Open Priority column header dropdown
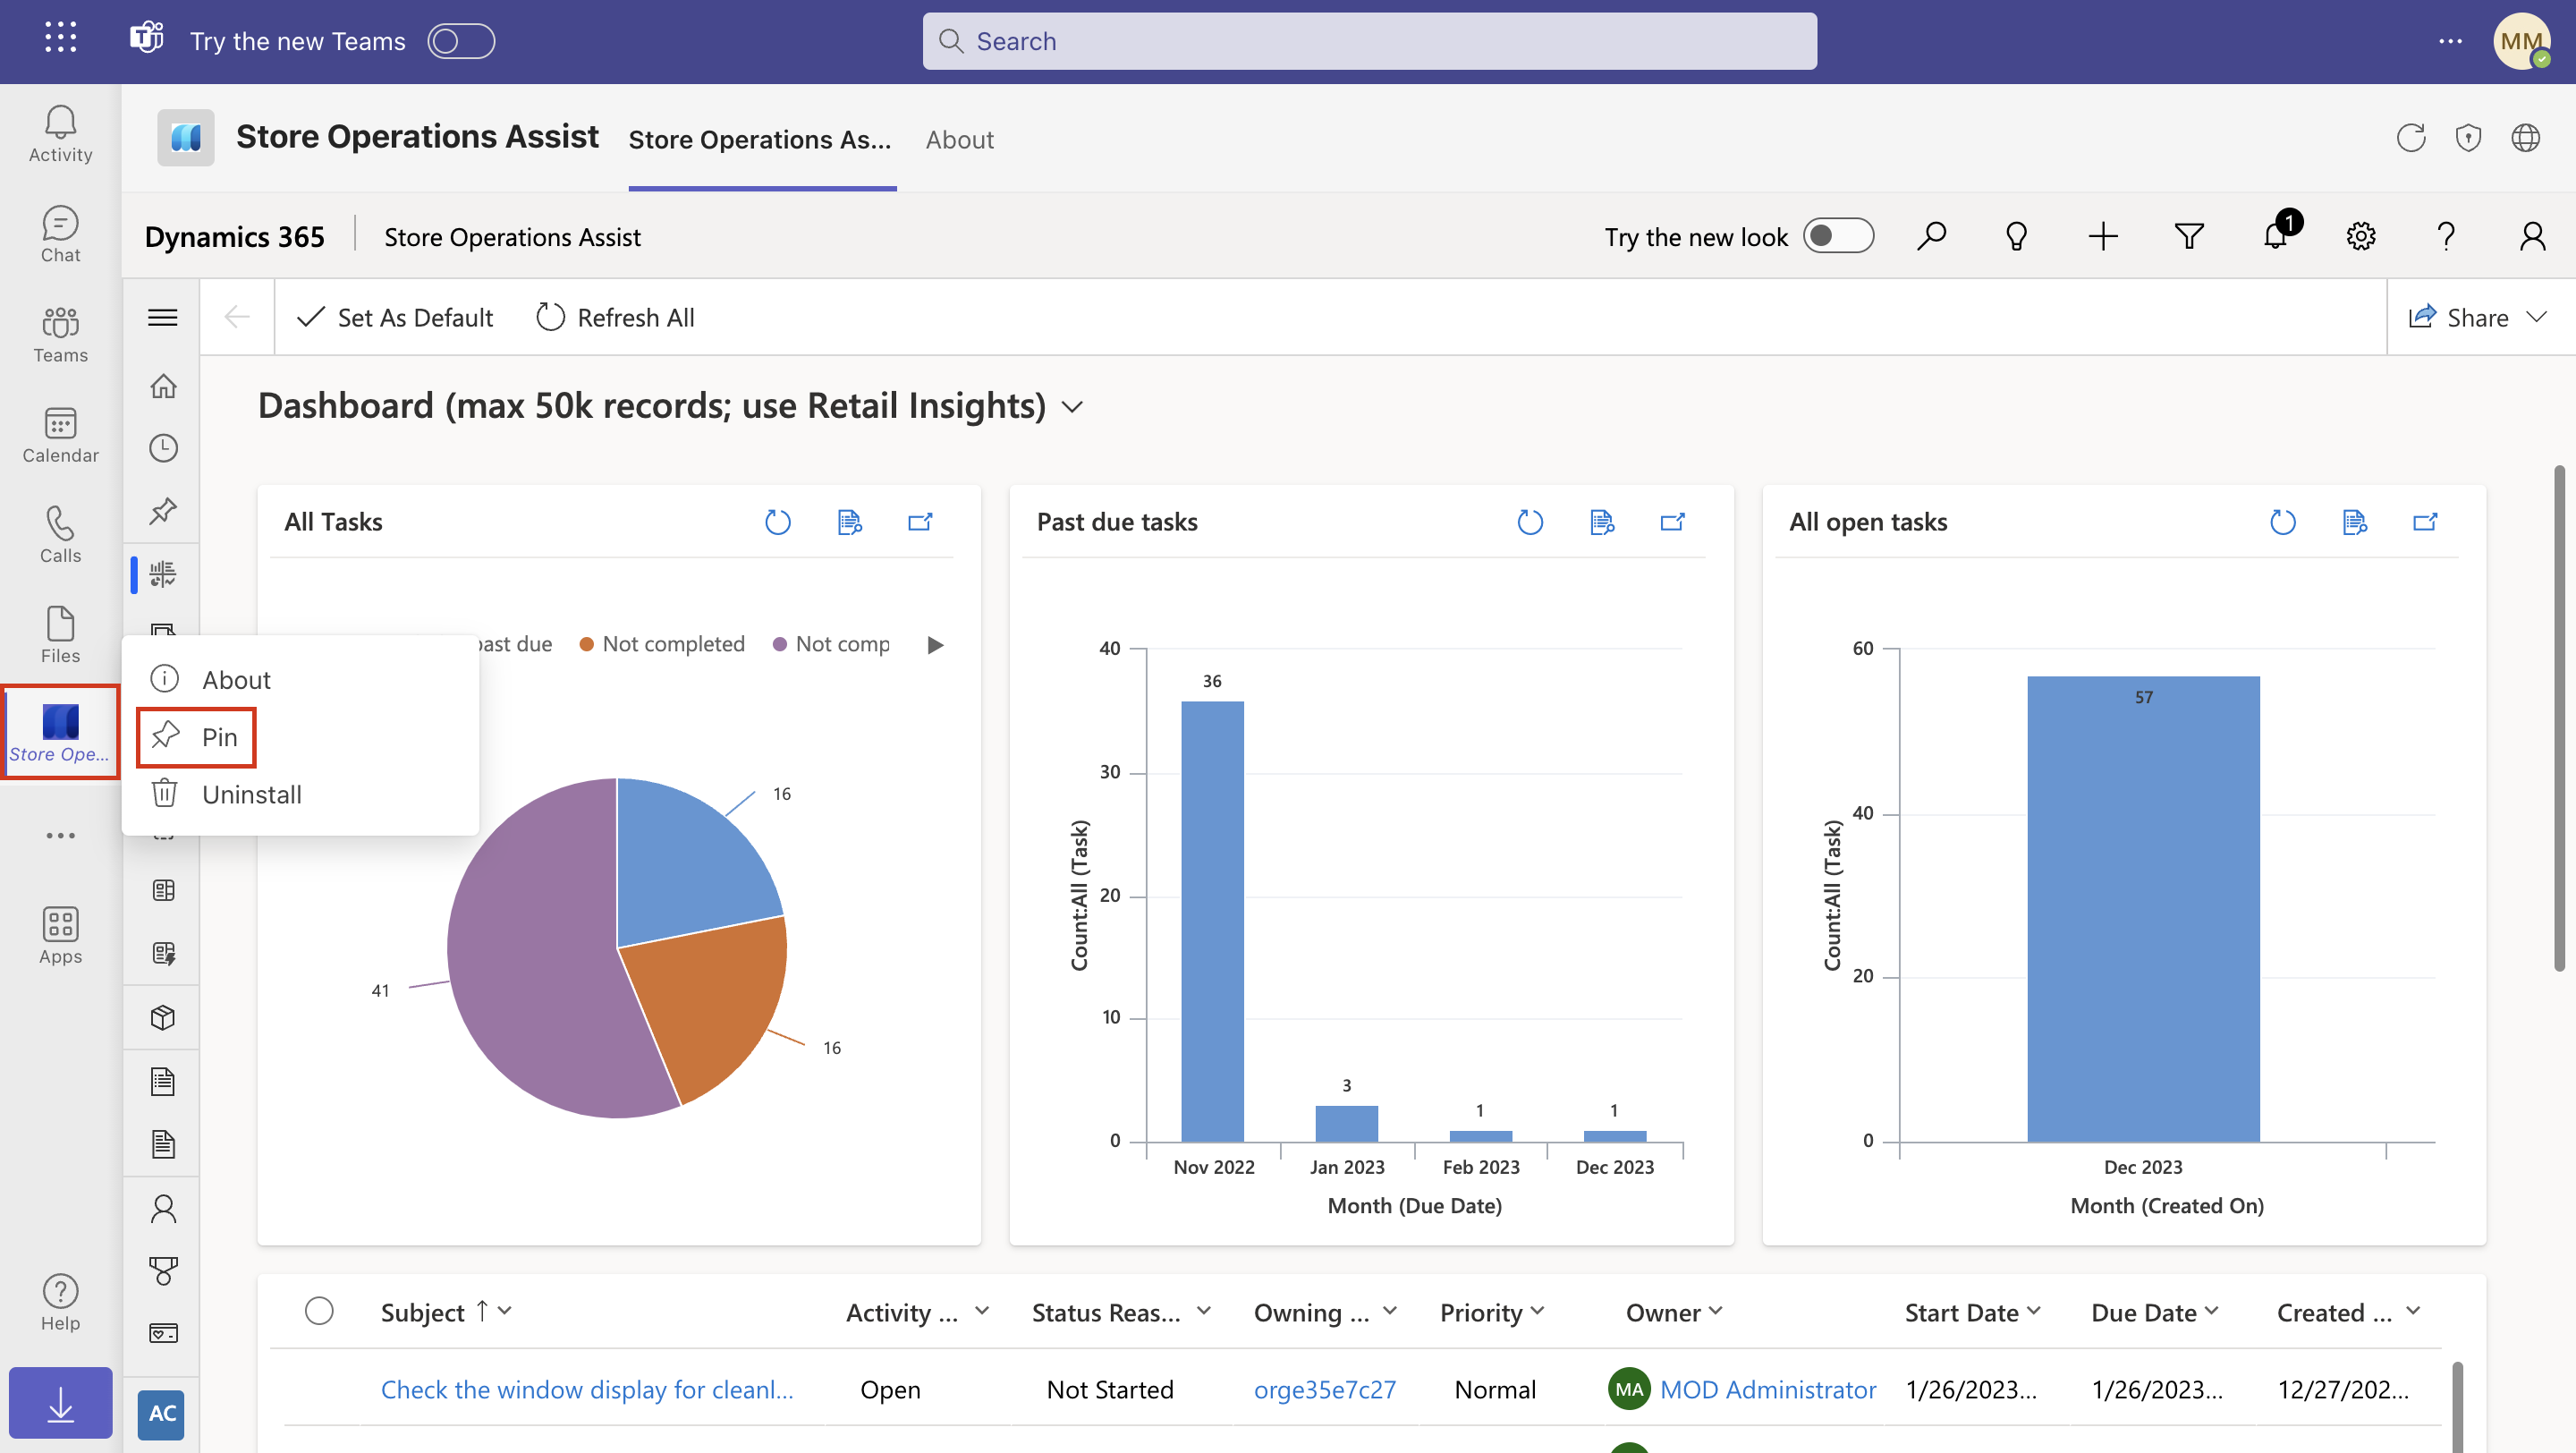The width and height of the screenshot is (2576, 1453). click(x=1537, y=1311)
